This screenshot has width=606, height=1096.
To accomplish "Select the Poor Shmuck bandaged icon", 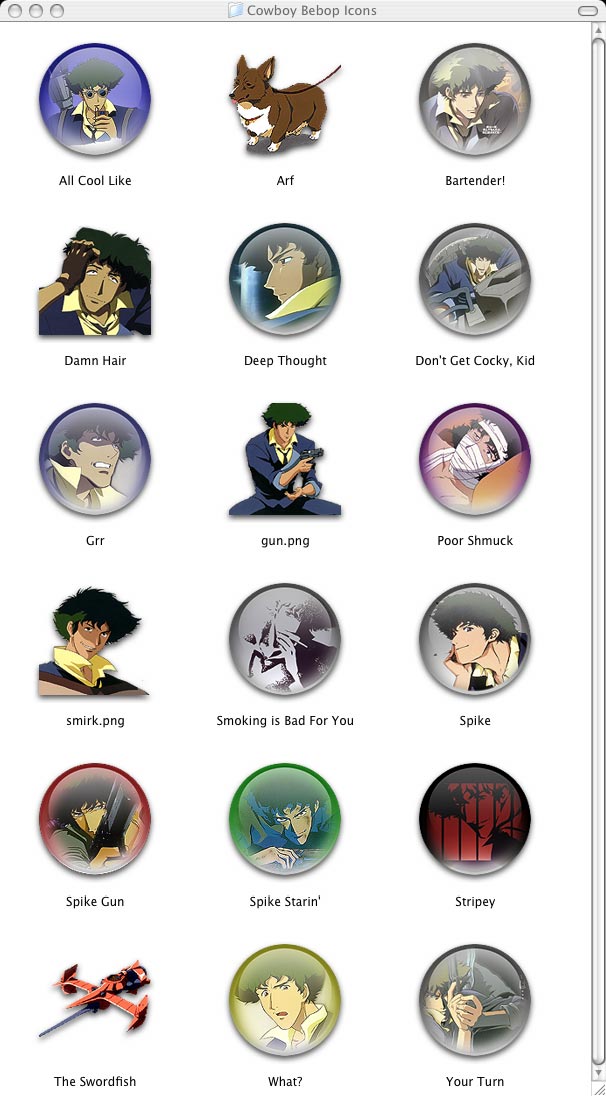I will (475, 459).
